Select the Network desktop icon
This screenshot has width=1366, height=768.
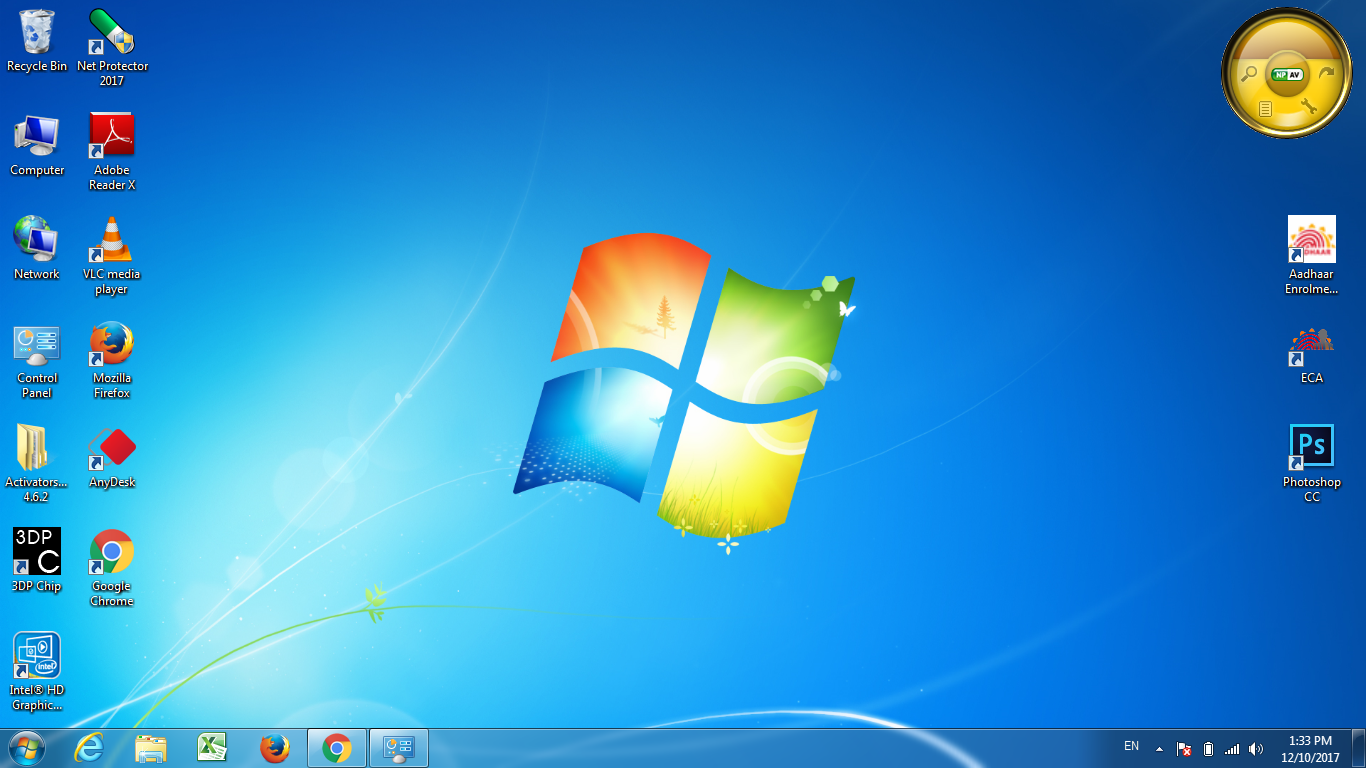[x=37, y=248]
